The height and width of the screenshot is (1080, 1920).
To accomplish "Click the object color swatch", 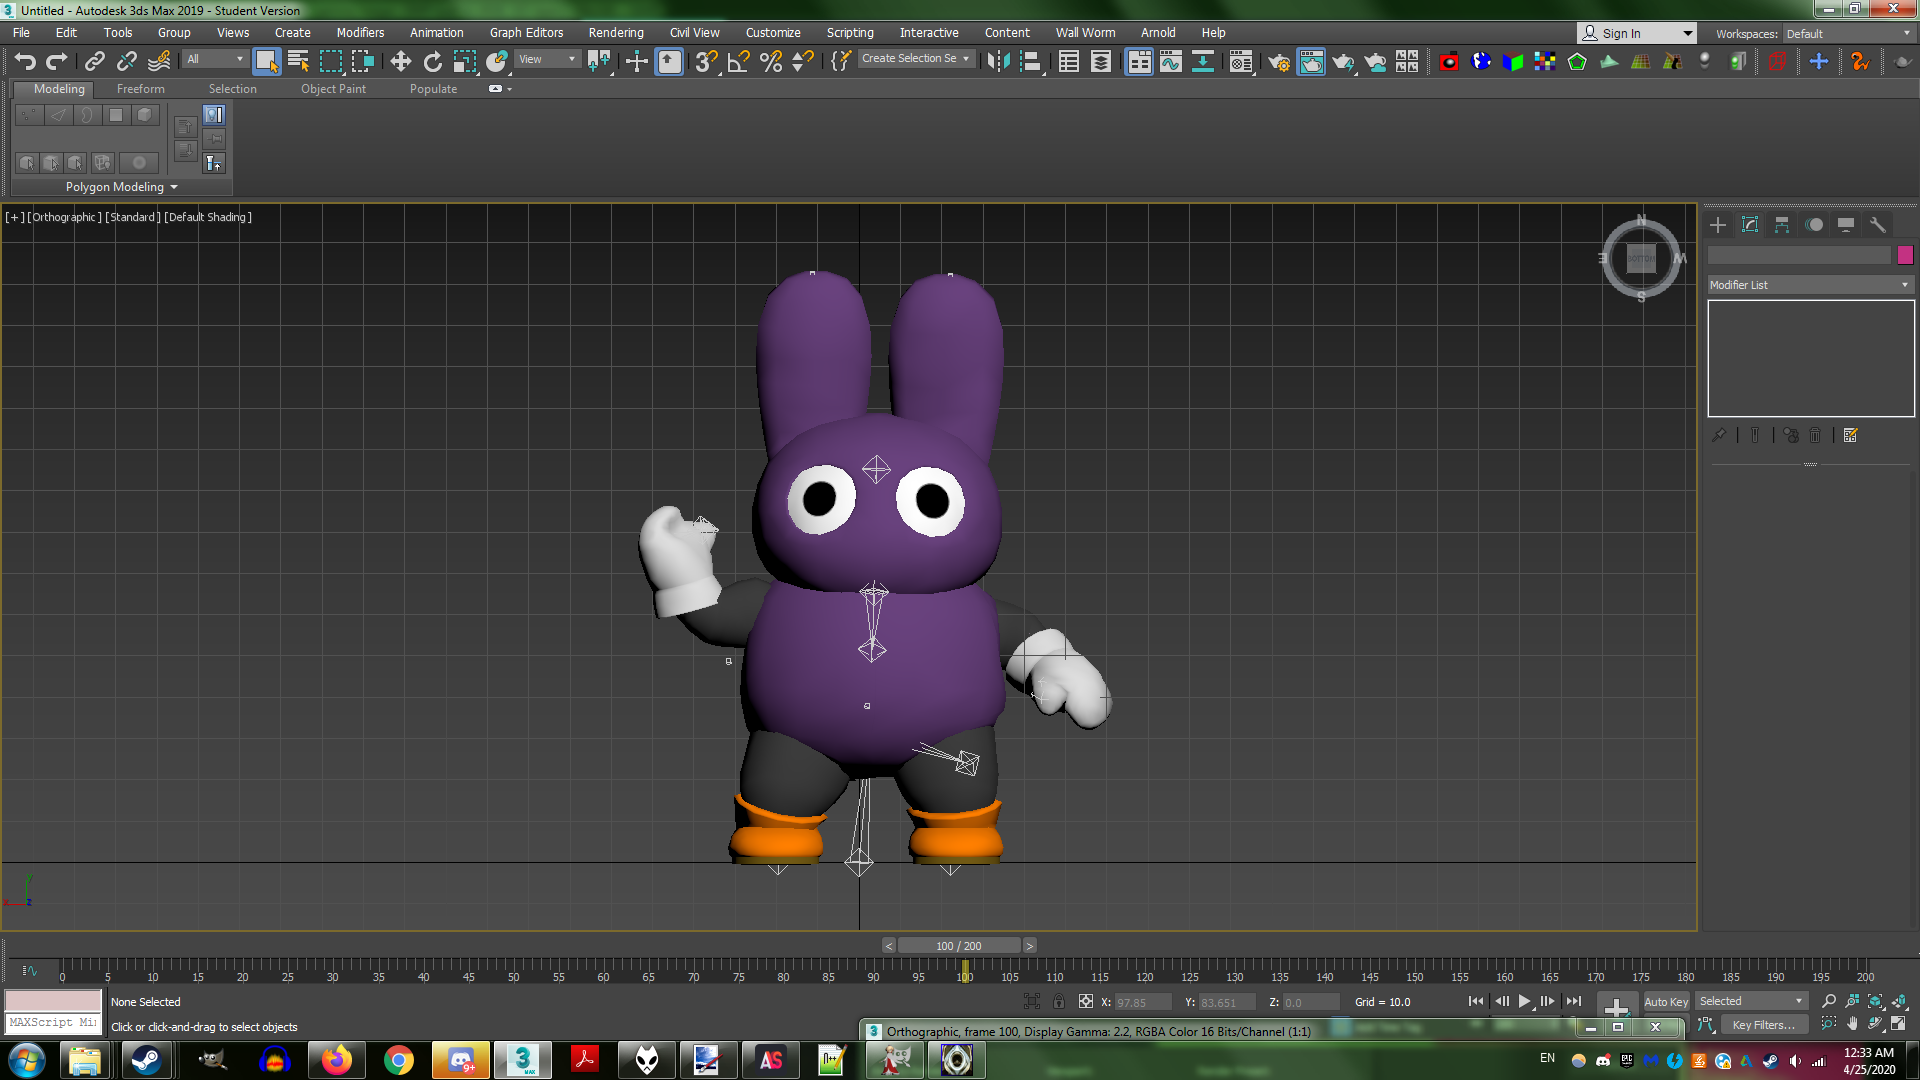I will coord(1905,255).
